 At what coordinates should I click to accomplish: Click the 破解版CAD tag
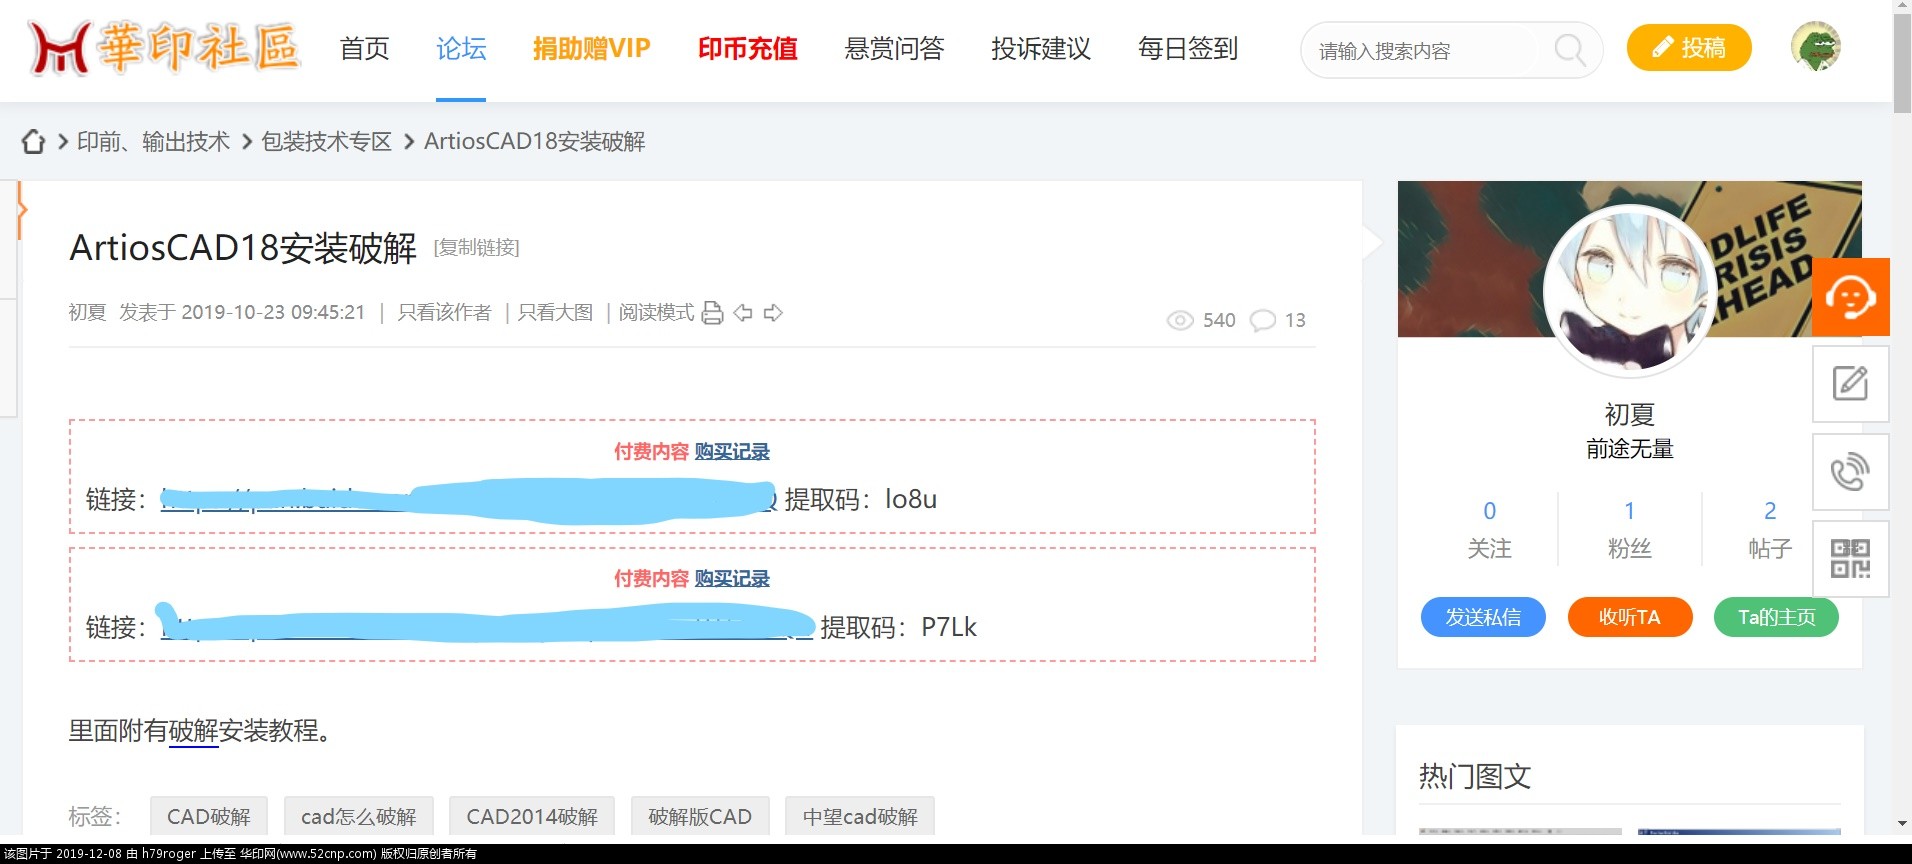tap(700, 816)
